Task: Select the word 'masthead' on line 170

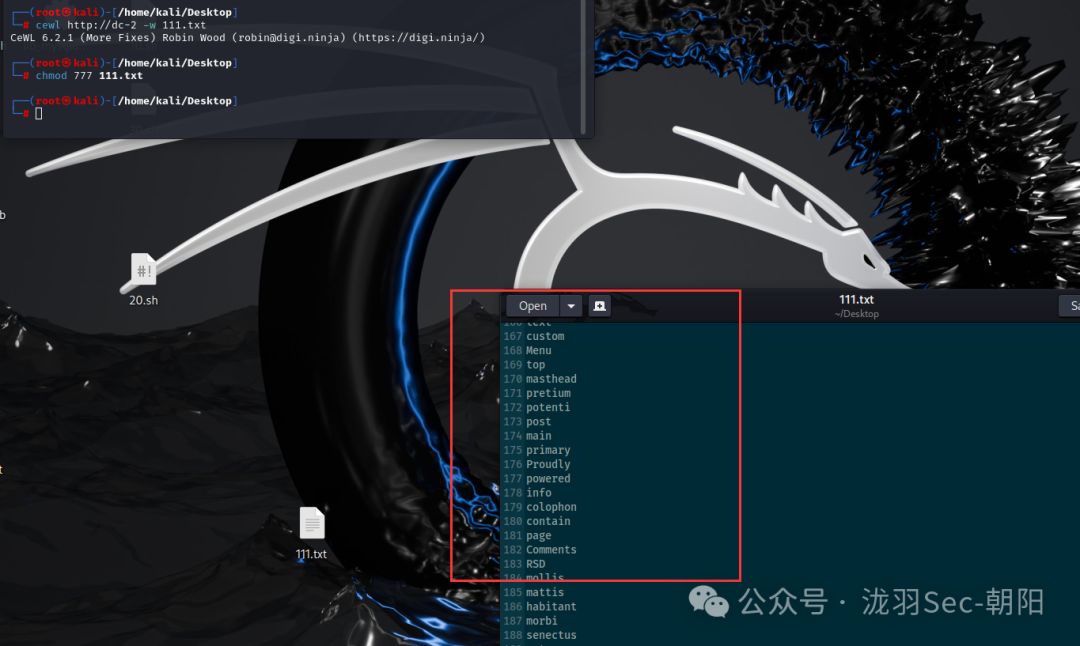Action: 551,379
